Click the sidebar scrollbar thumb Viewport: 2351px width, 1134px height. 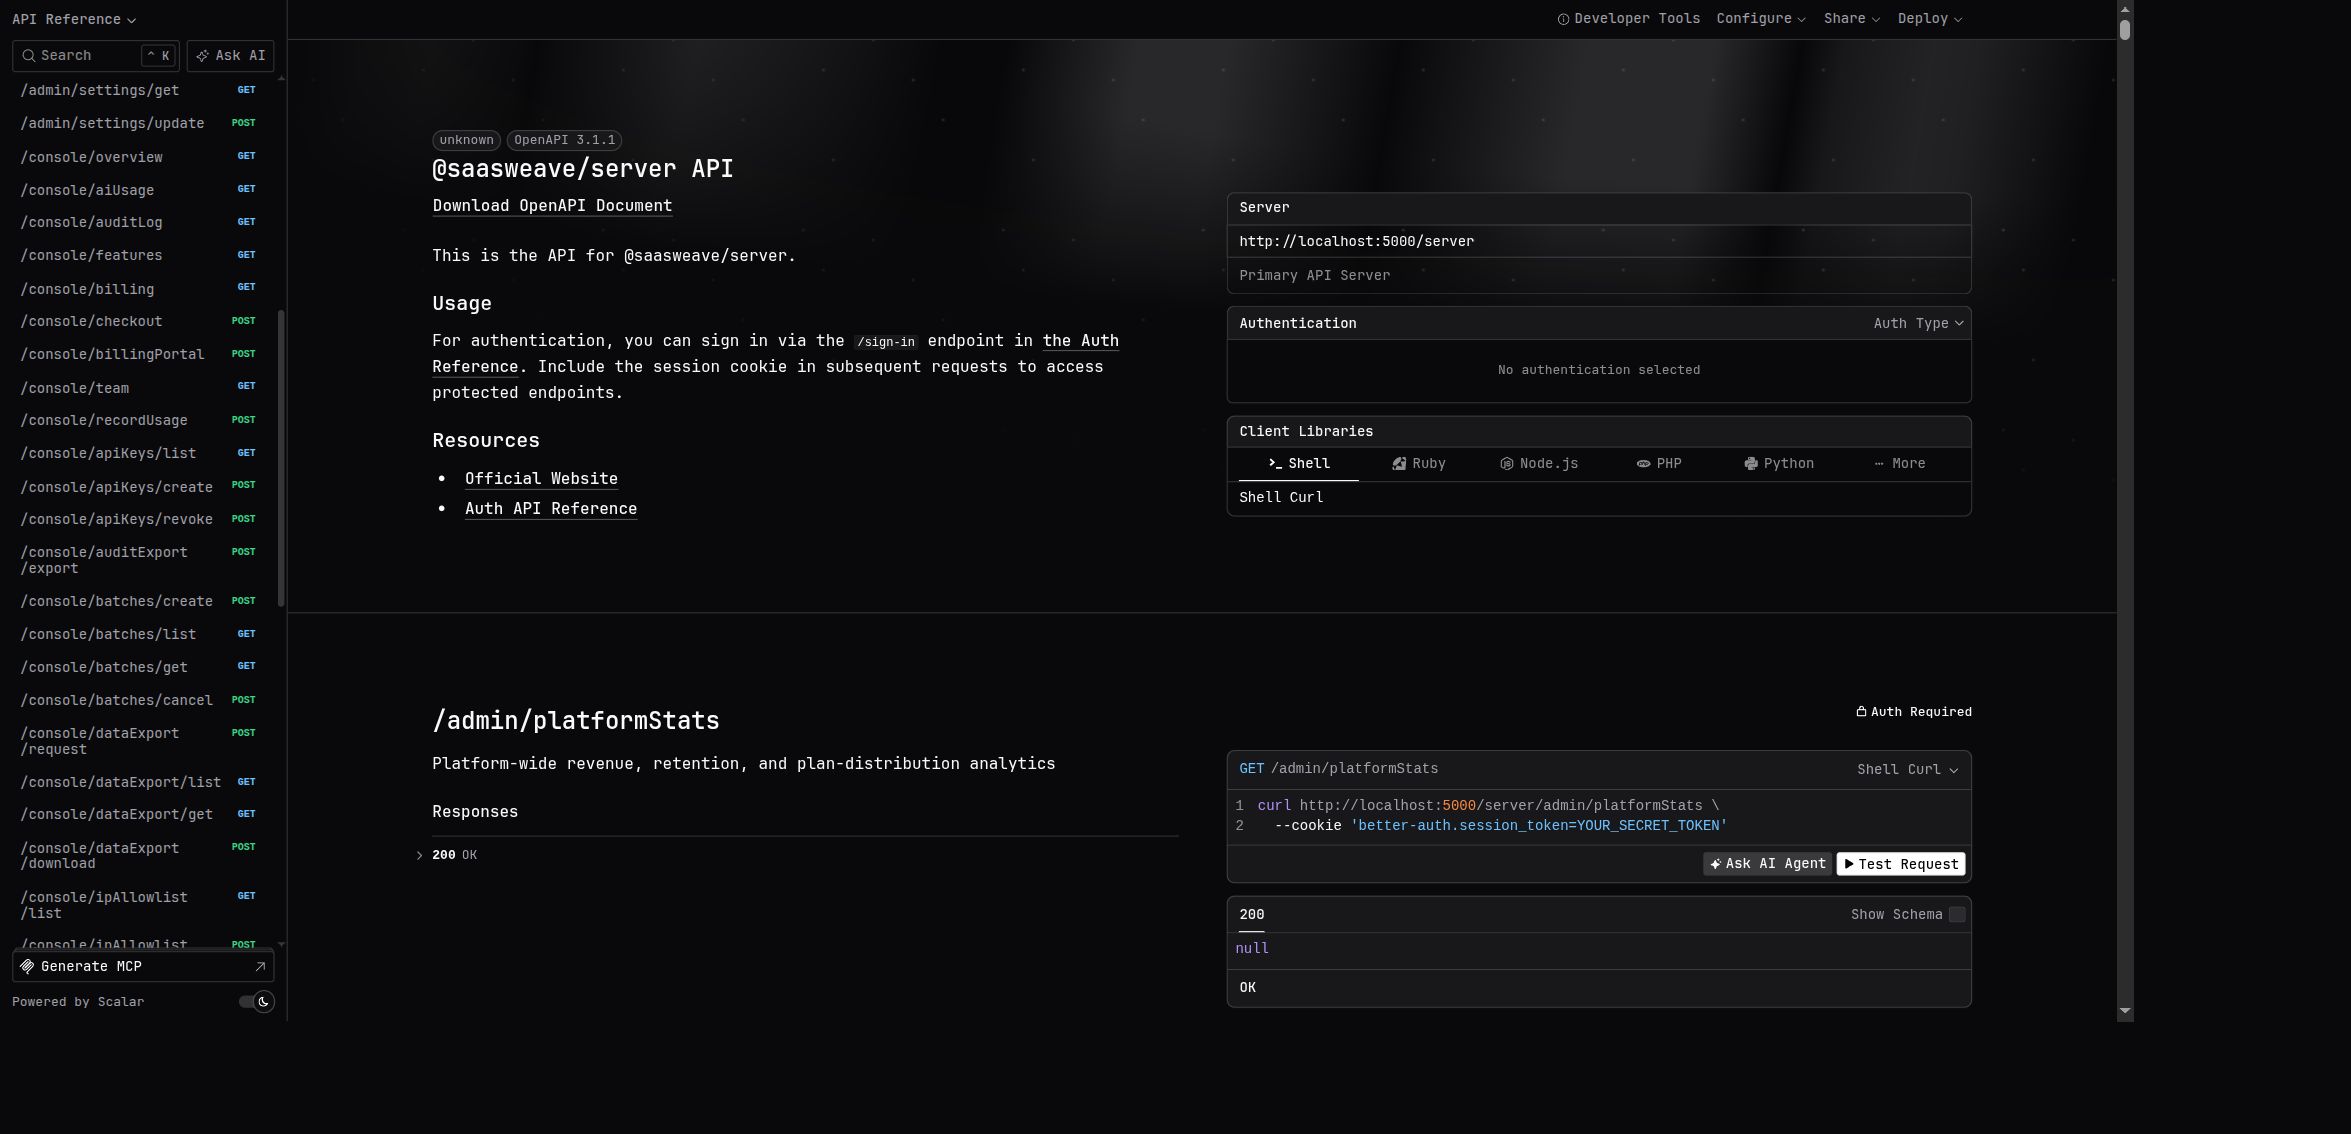click(281, 458)
